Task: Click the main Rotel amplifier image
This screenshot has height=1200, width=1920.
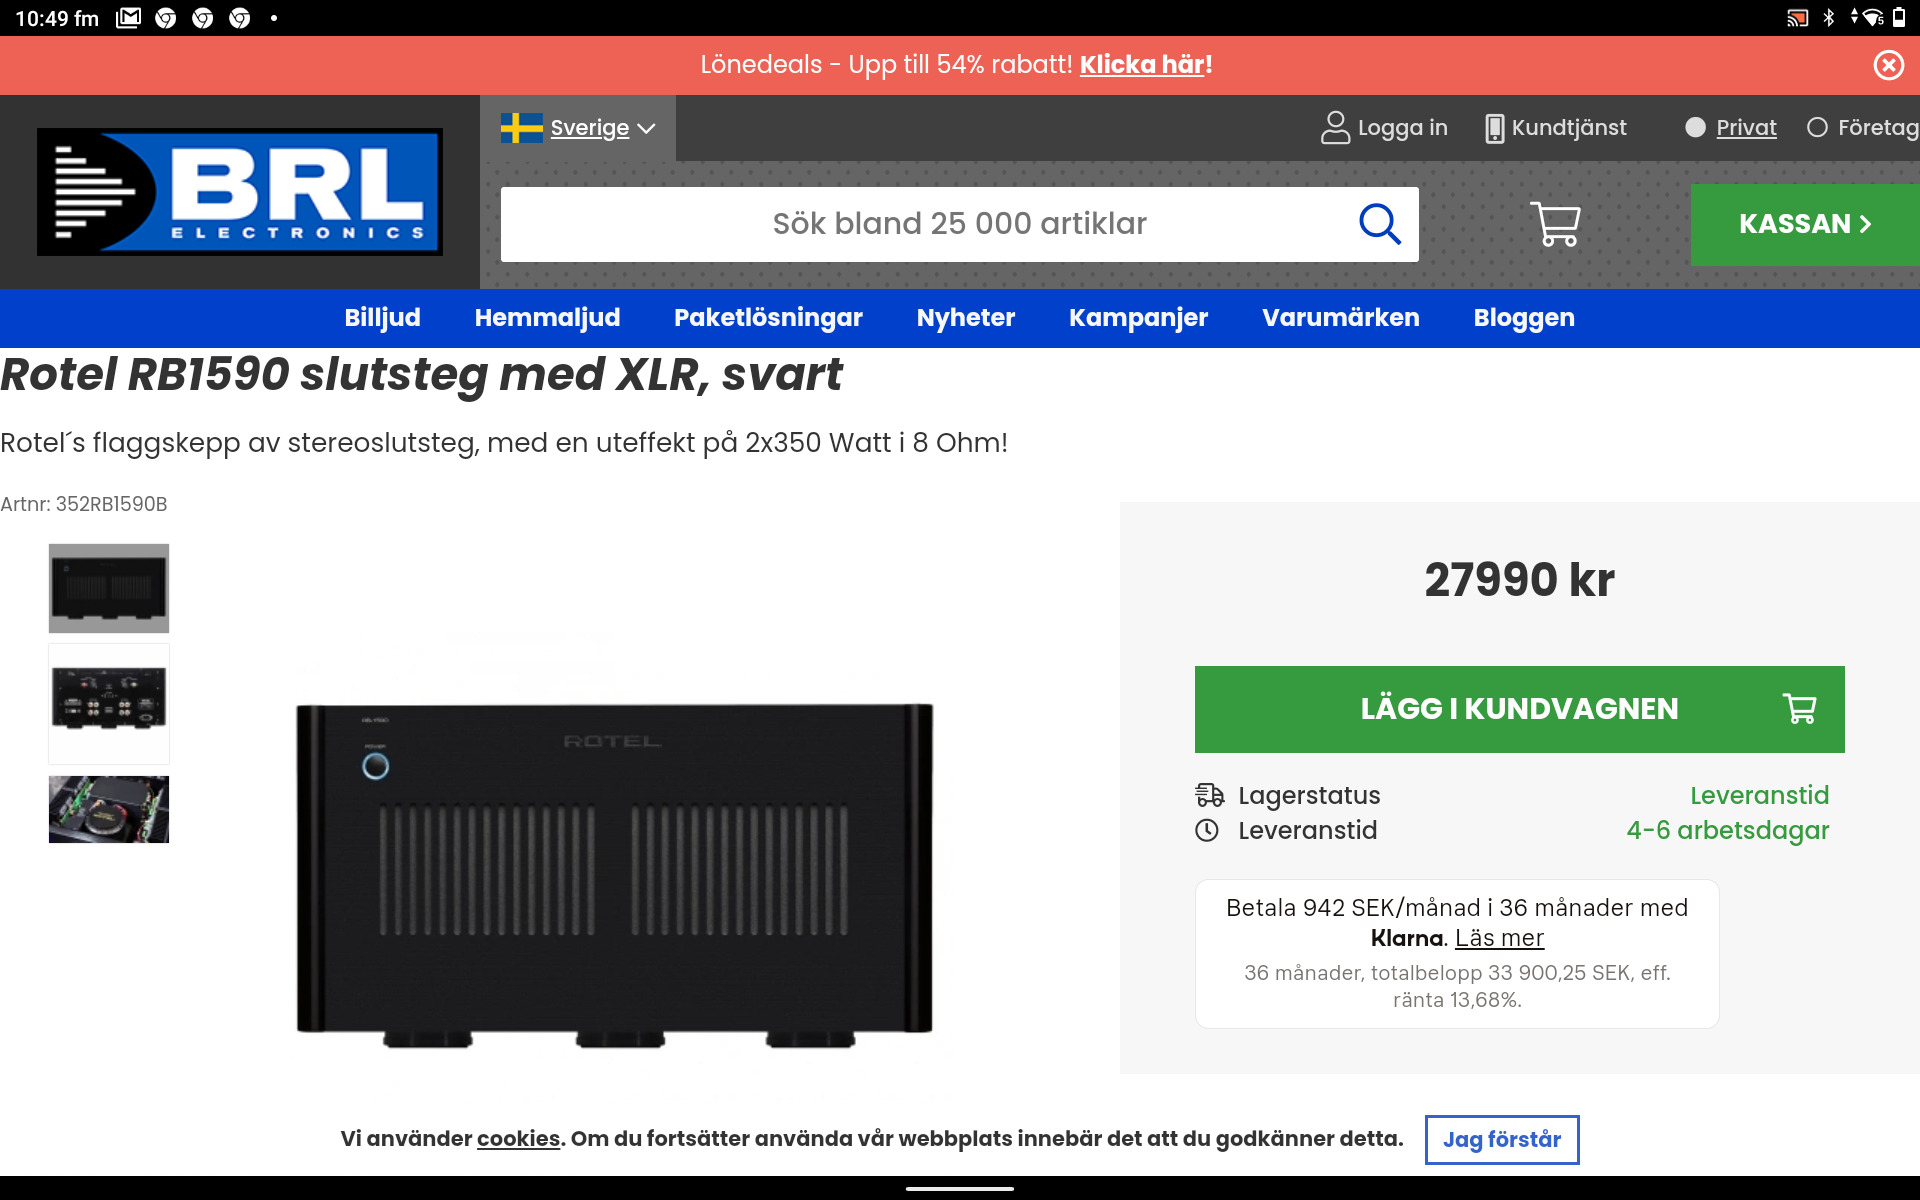Action: click(614, 875)
